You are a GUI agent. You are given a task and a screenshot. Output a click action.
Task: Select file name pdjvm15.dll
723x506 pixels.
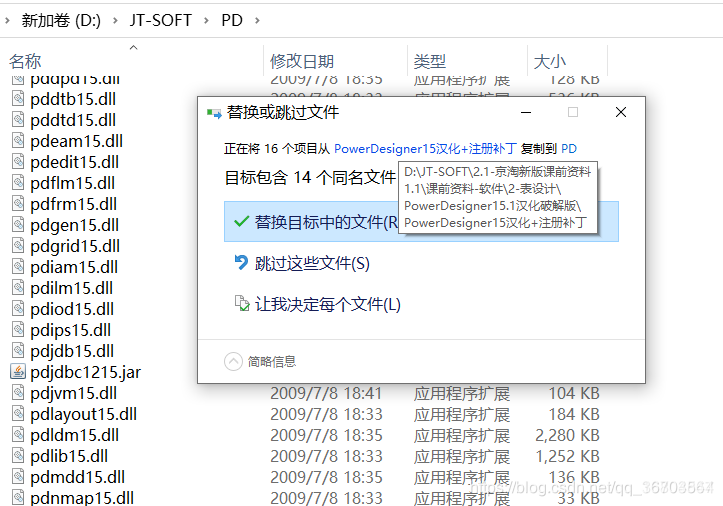pyautogui.click(x=73, y=393)
